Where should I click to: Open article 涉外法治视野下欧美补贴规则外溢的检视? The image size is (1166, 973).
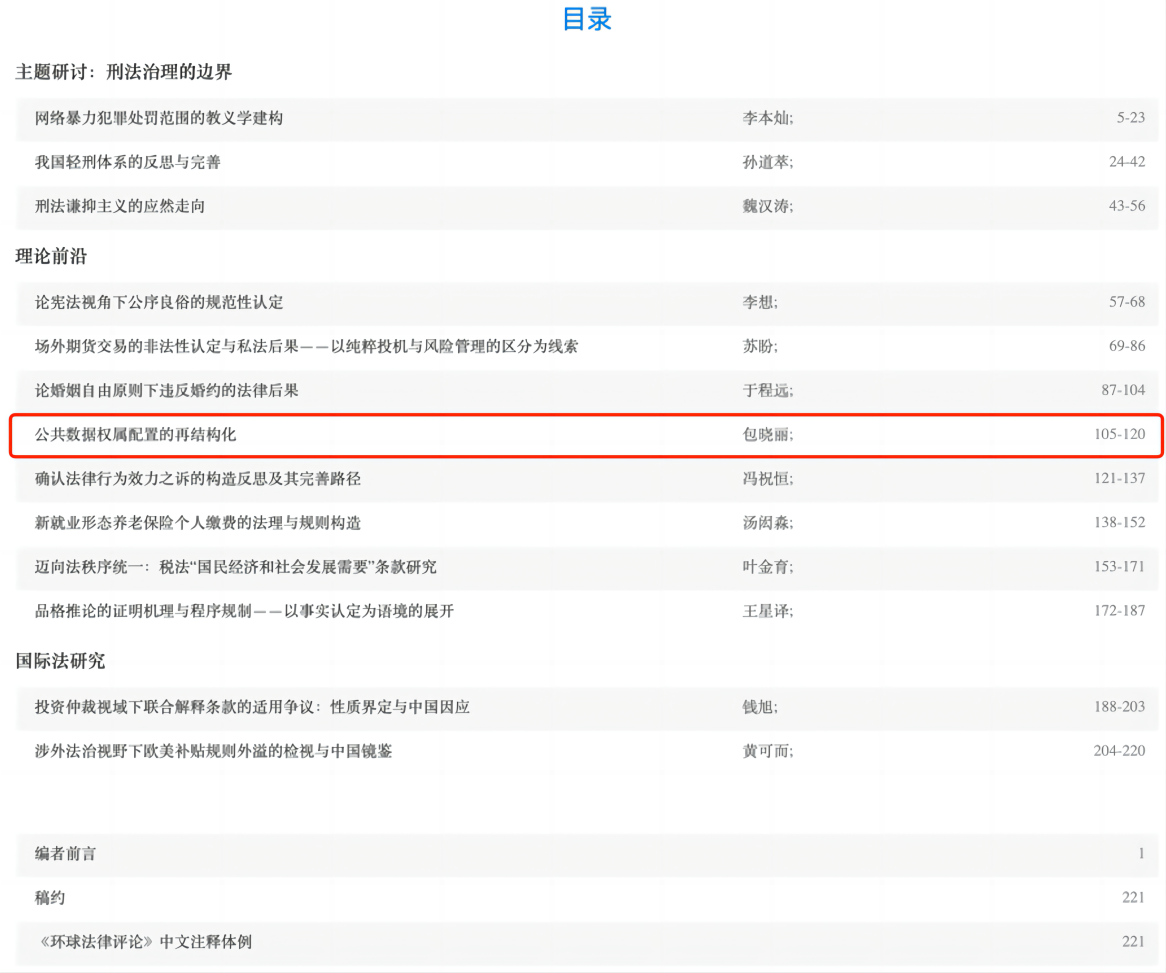pyautogui.click(x=213, y=751)
